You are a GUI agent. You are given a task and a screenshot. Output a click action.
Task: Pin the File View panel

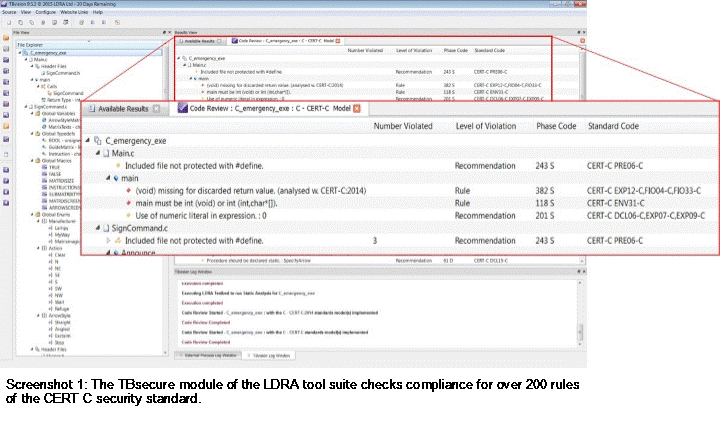[x=164, y=33]
